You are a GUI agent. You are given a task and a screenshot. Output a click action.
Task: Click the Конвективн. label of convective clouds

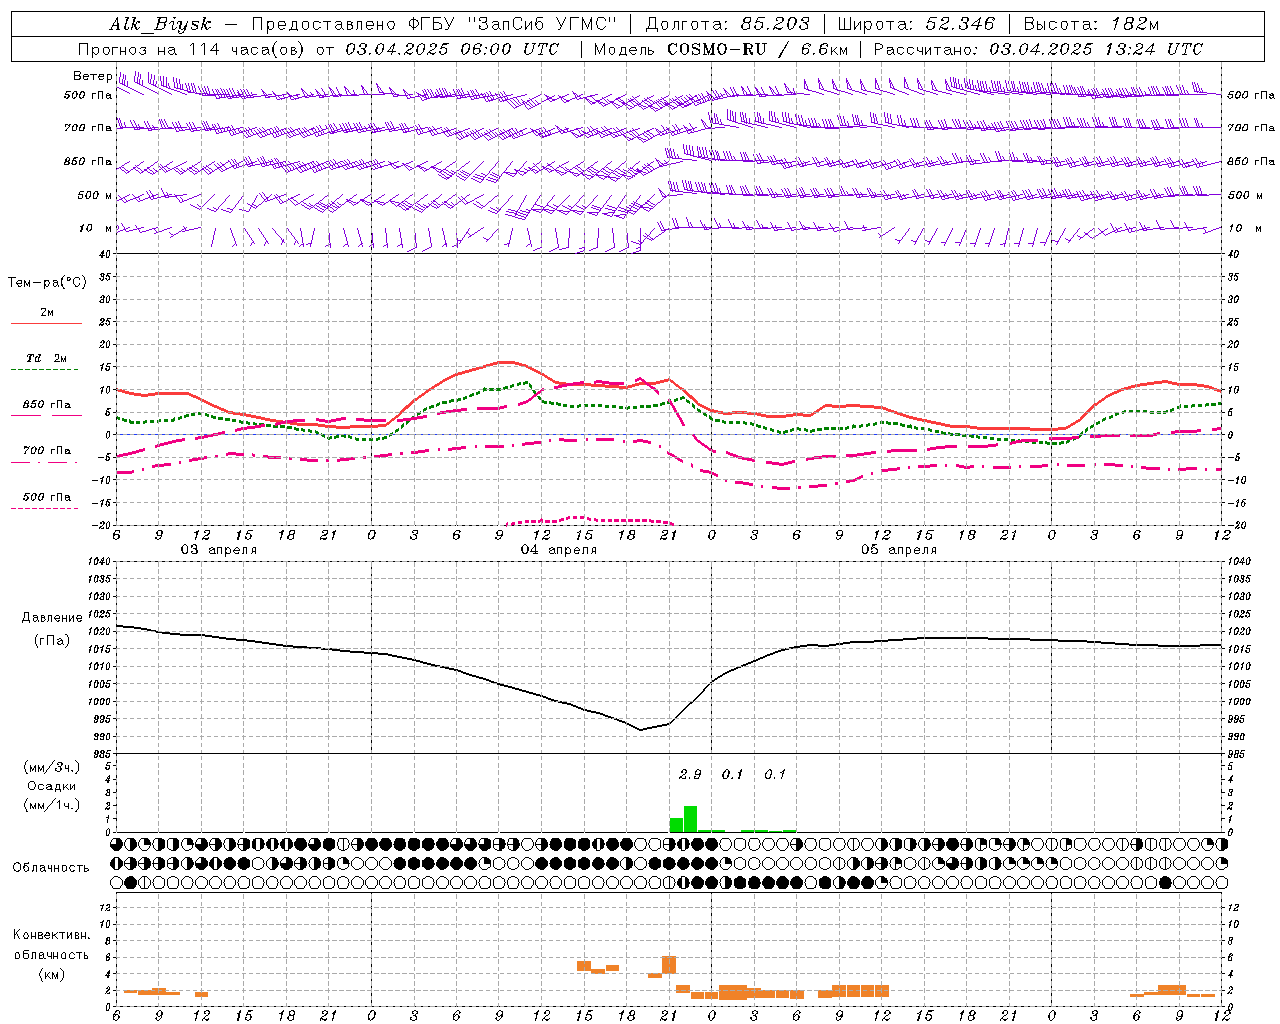[51, 935]
